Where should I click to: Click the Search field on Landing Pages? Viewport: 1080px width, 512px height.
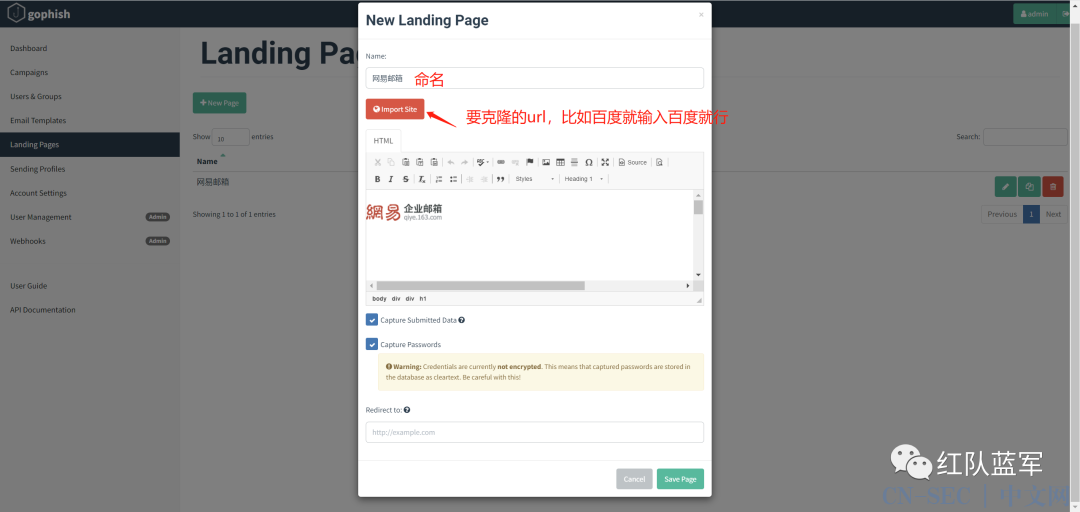tap(1025, 136)
